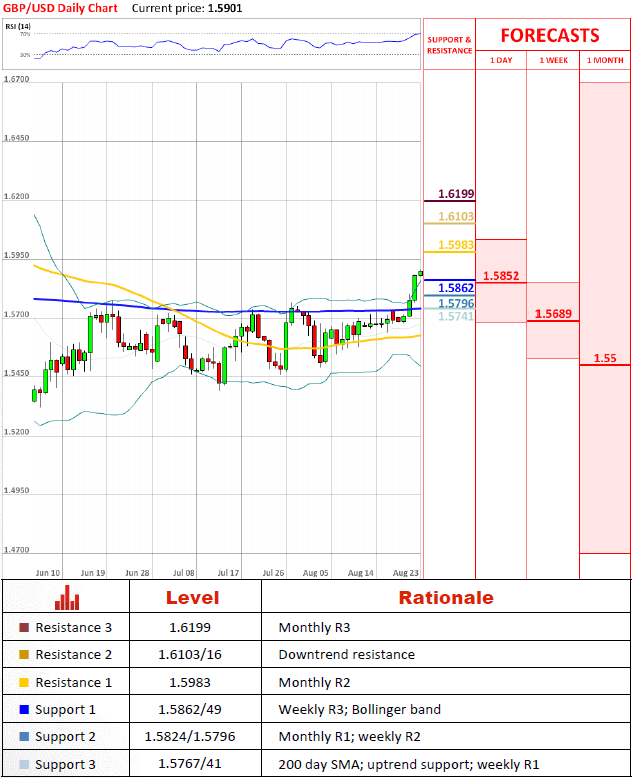Select the 1 WEEK forecast column header

553,60
